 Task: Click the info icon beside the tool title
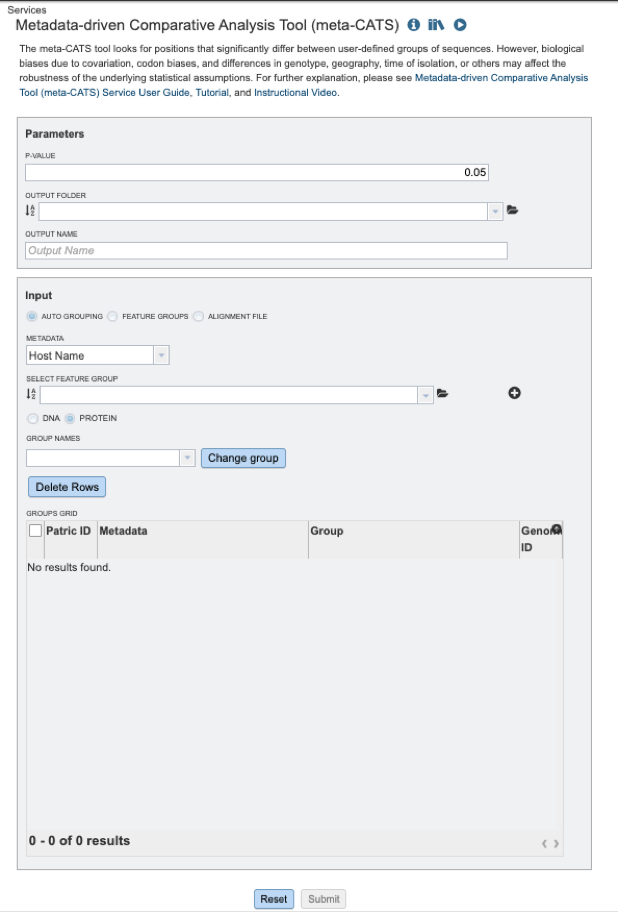414,25
